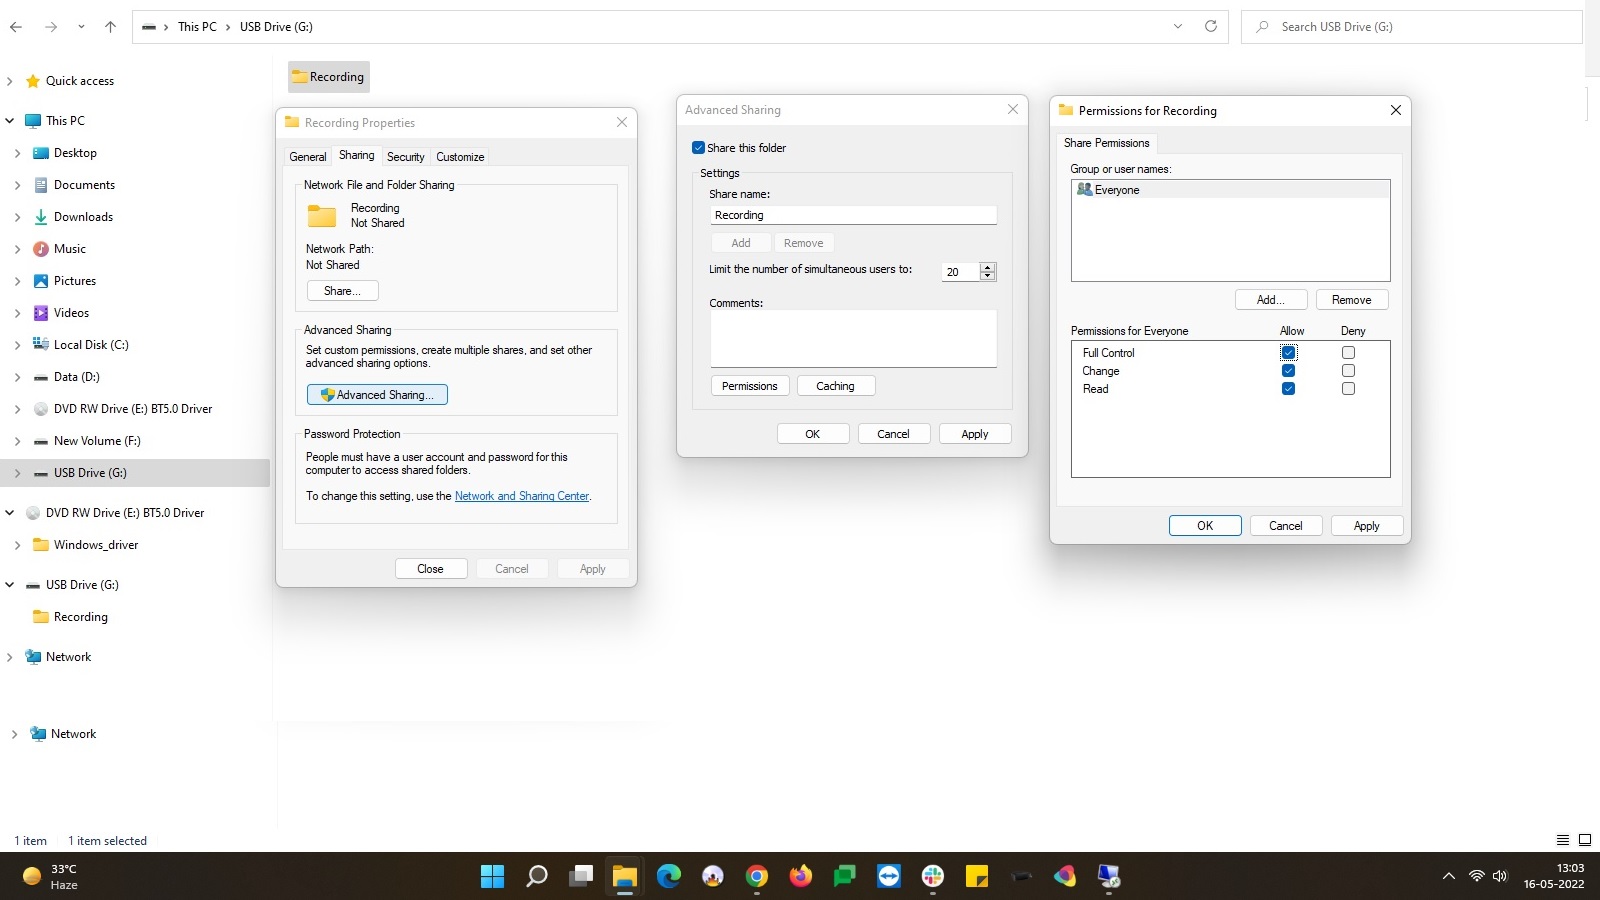Collapse This PC in the navigation tree
Image resolution: width=1600 pixels, height=900 pixels.
(10, 120)
